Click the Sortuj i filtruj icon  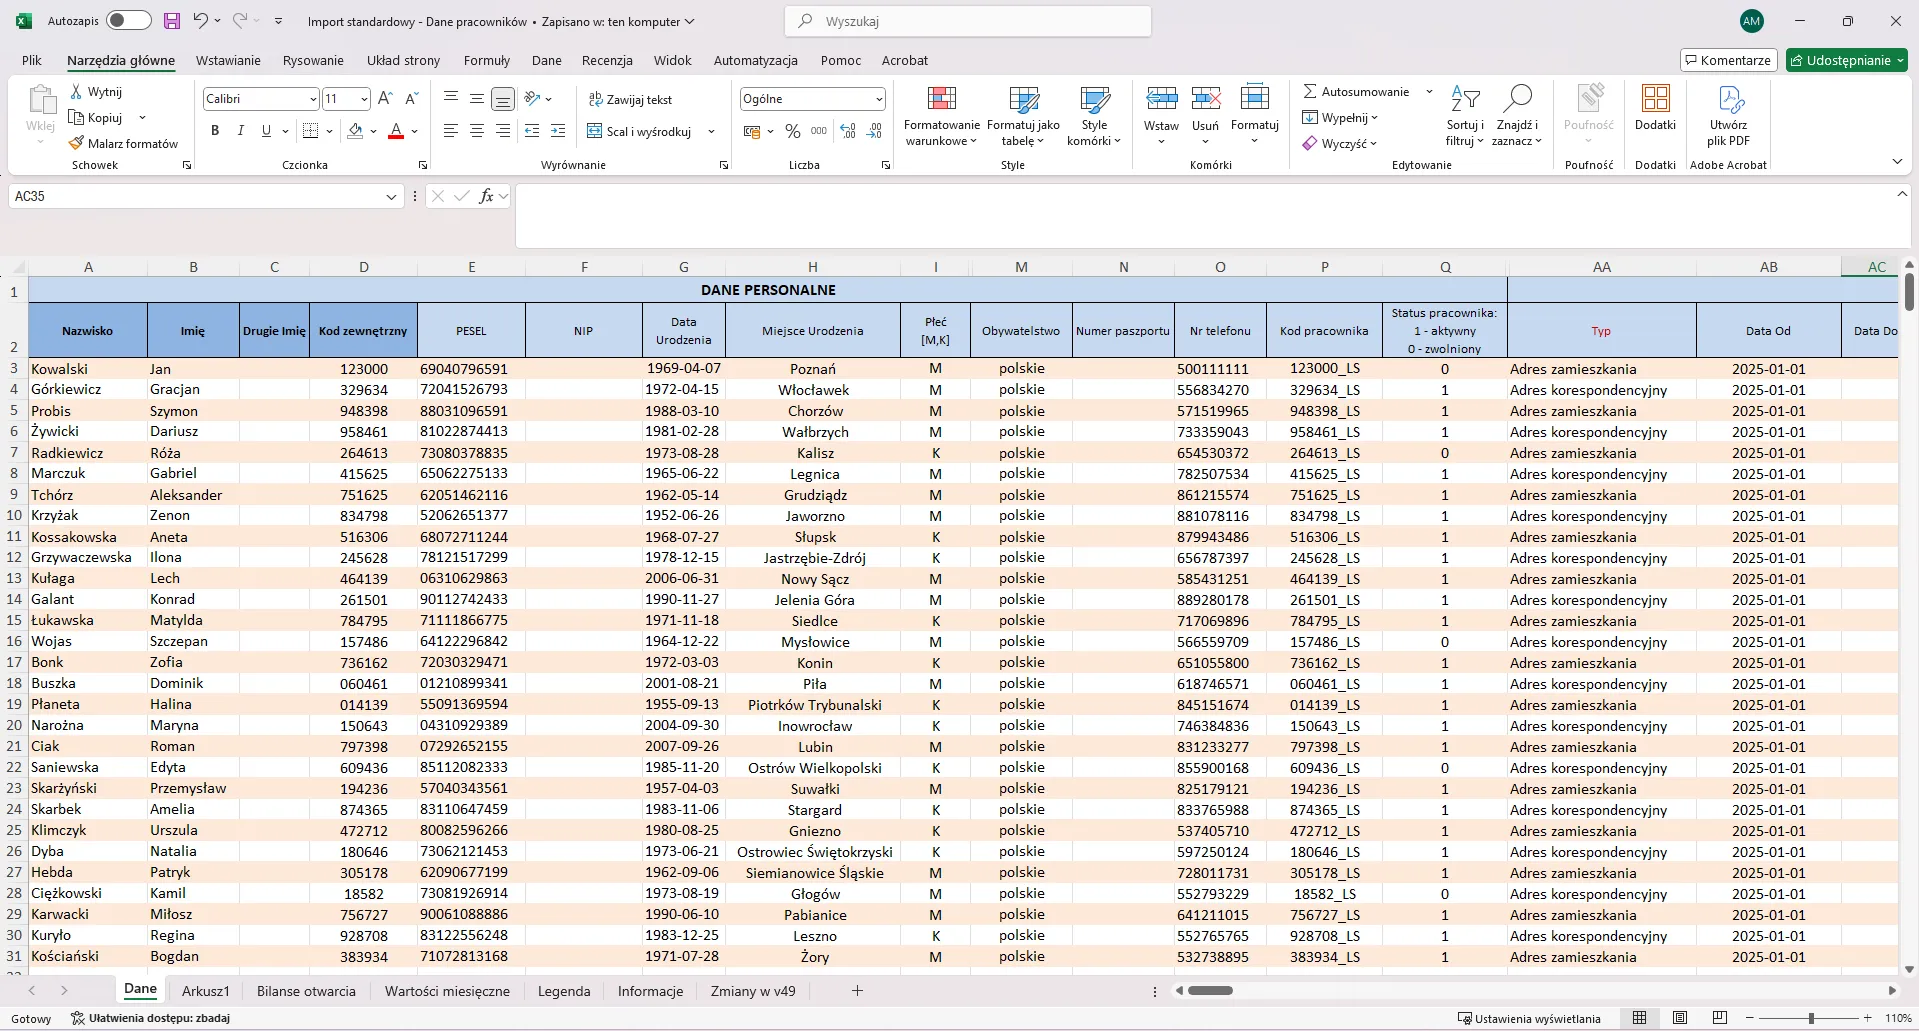(x=1465, y=99)
